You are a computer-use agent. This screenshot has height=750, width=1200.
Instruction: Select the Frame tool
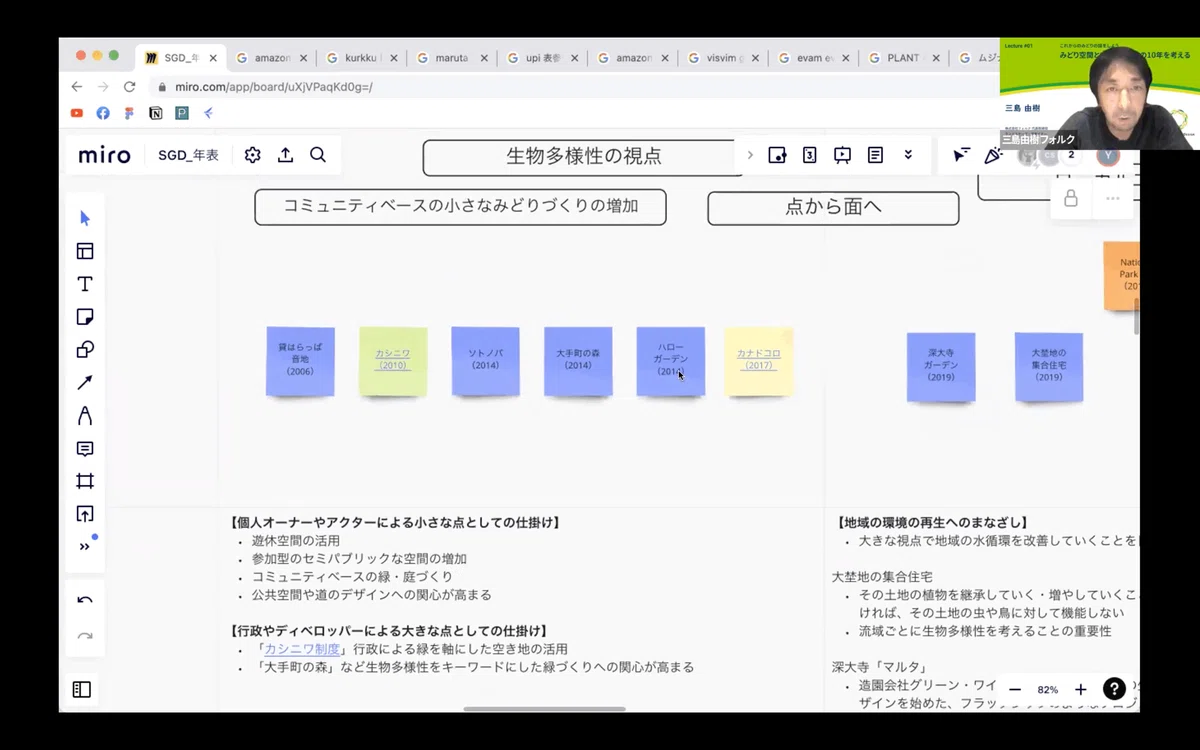tap(85, 481)
